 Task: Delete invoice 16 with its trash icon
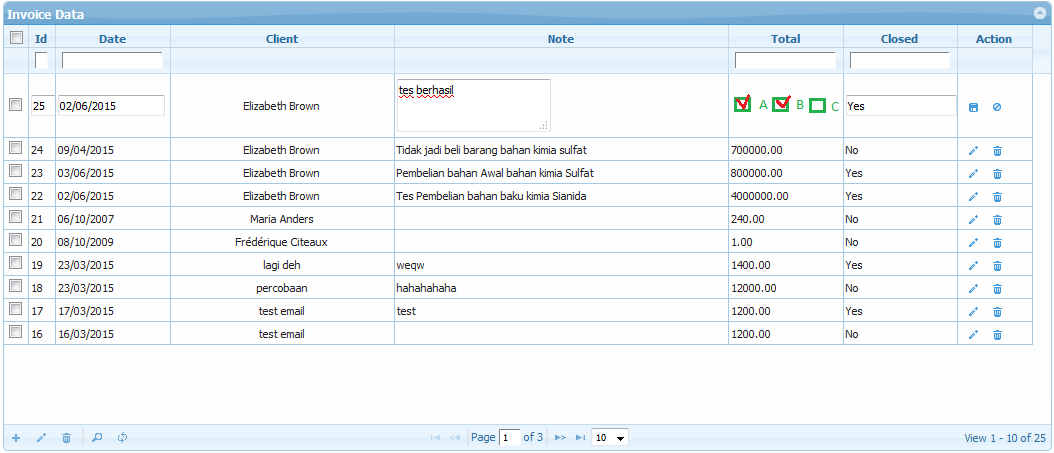[x=998, y=335]
